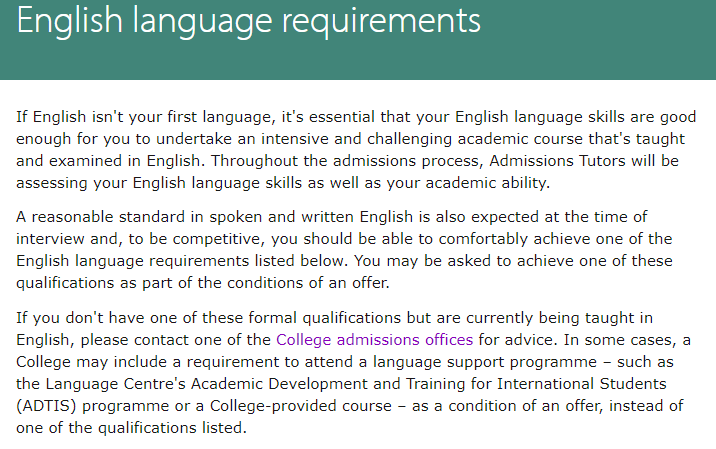Click the paragraph beginning 'If English isn't'
716x449 pixels.
coord(356,150)
